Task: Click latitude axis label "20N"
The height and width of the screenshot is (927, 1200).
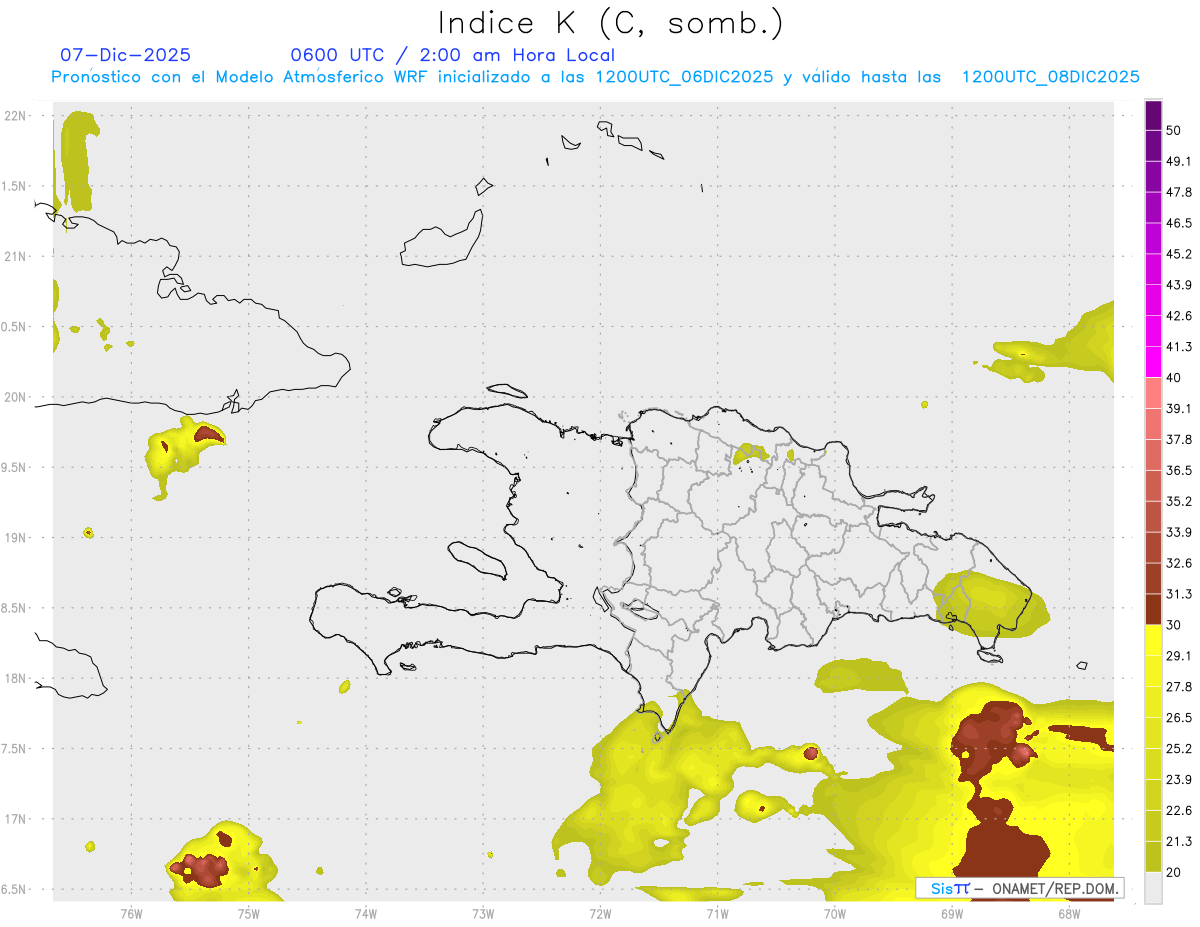Action: click(16, 397)
